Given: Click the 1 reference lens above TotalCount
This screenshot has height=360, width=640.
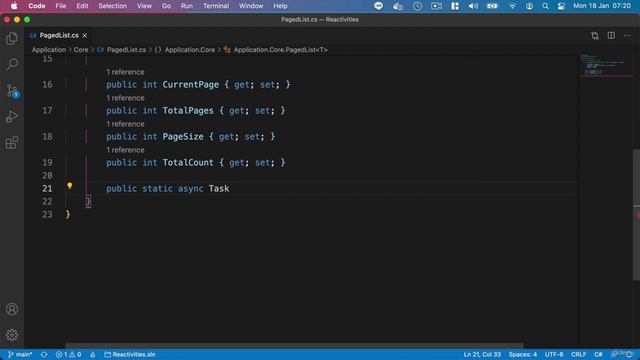Looking at the screenshot, I should pyautogui.click(x=125, y=150).
